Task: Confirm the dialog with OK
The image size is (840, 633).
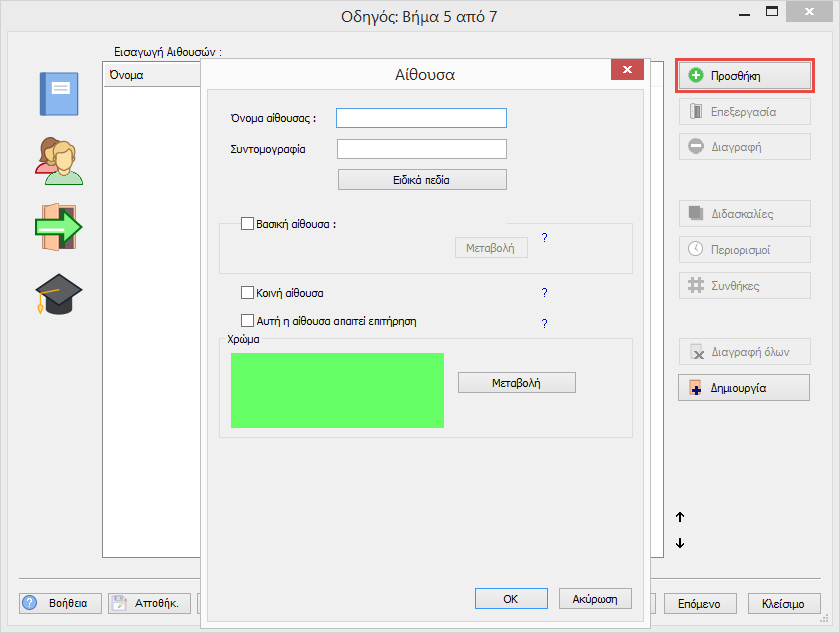Action: 510,598
